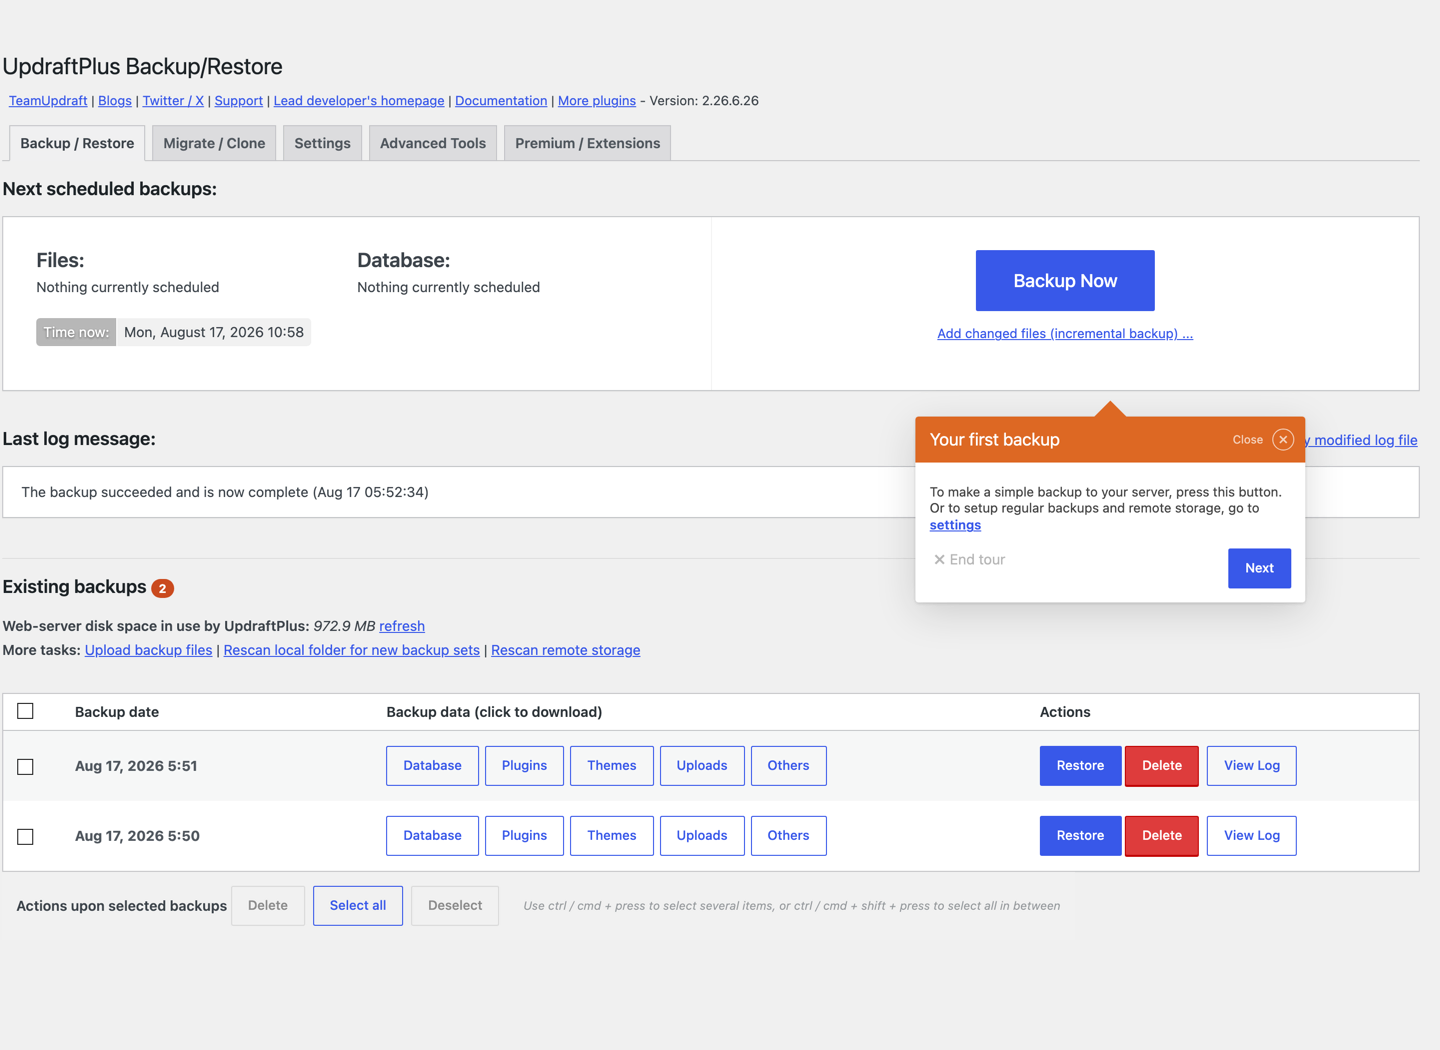Open the Support link
Screen dimensions: 1440x1050
pyautogui.click(x=239, y=101)
